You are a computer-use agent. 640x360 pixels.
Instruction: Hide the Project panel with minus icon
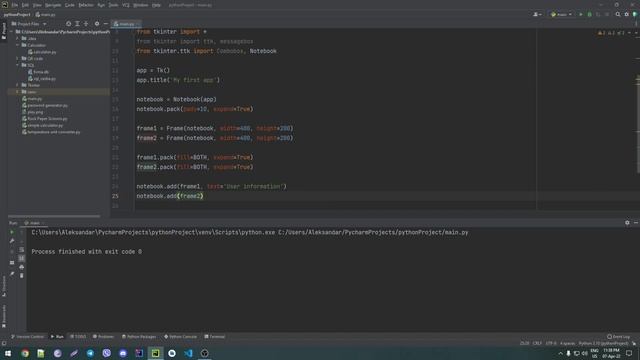pyautogui.click(x=106, y=24)
